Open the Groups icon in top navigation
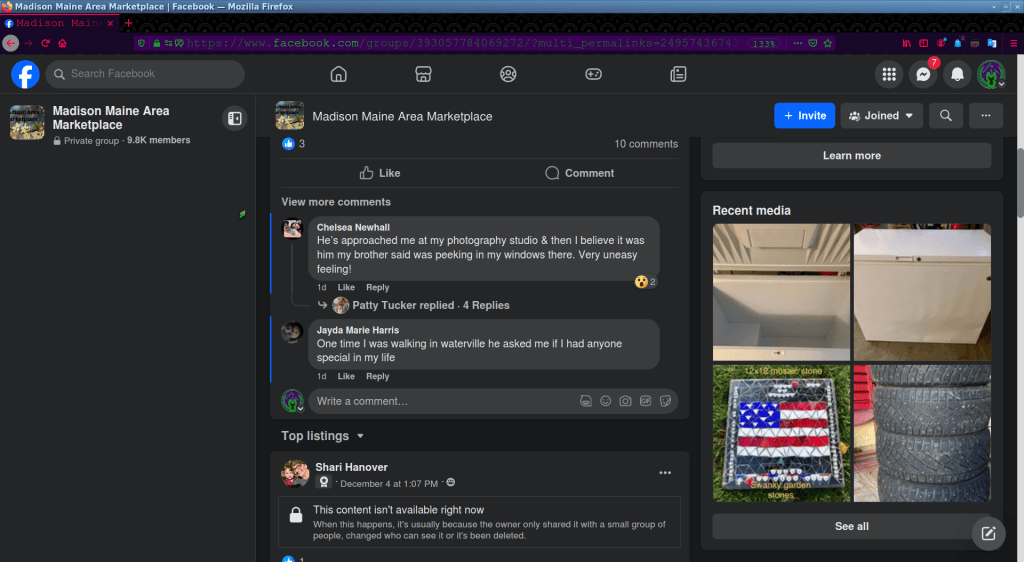This screenshot has height=562, width=1024. [x=508, y=74]
